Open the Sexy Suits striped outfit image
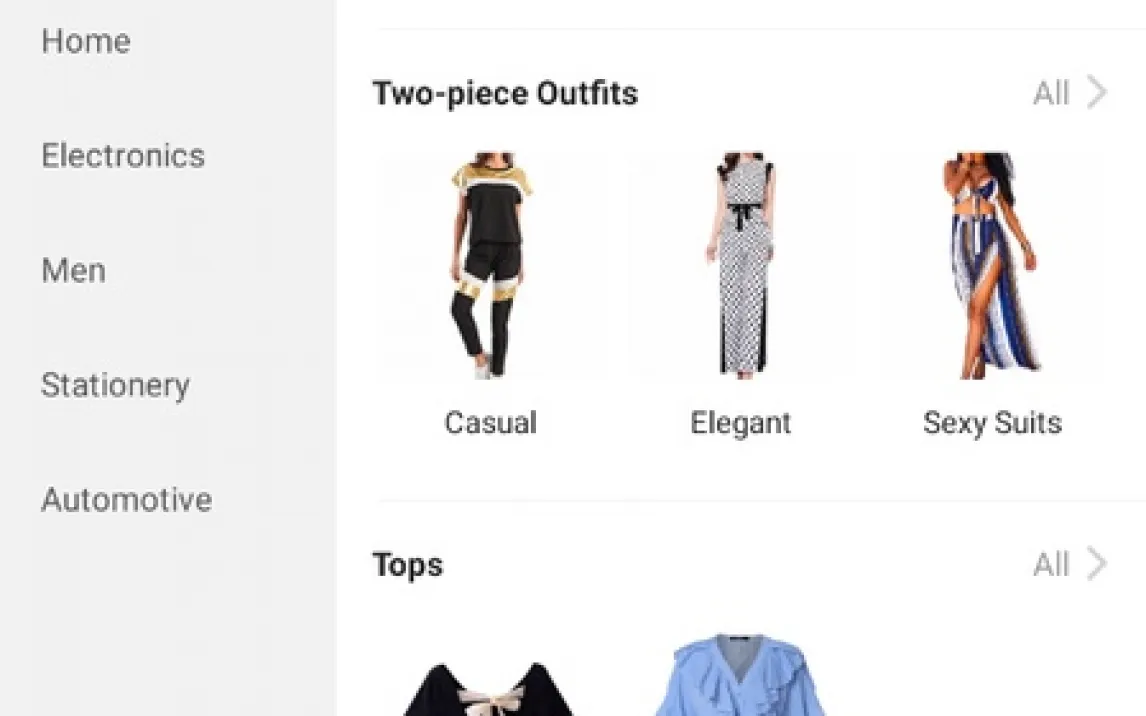The height and width of the screenshot is (716, 1146). (992, 265)
